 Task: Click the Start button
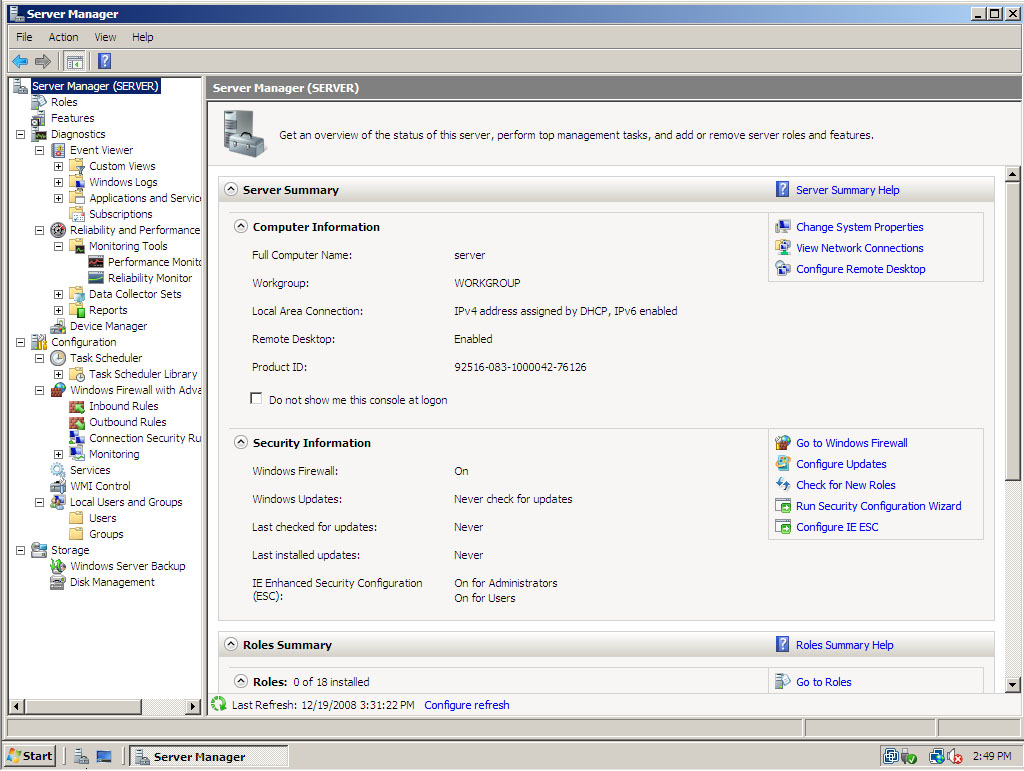(30, 756)
